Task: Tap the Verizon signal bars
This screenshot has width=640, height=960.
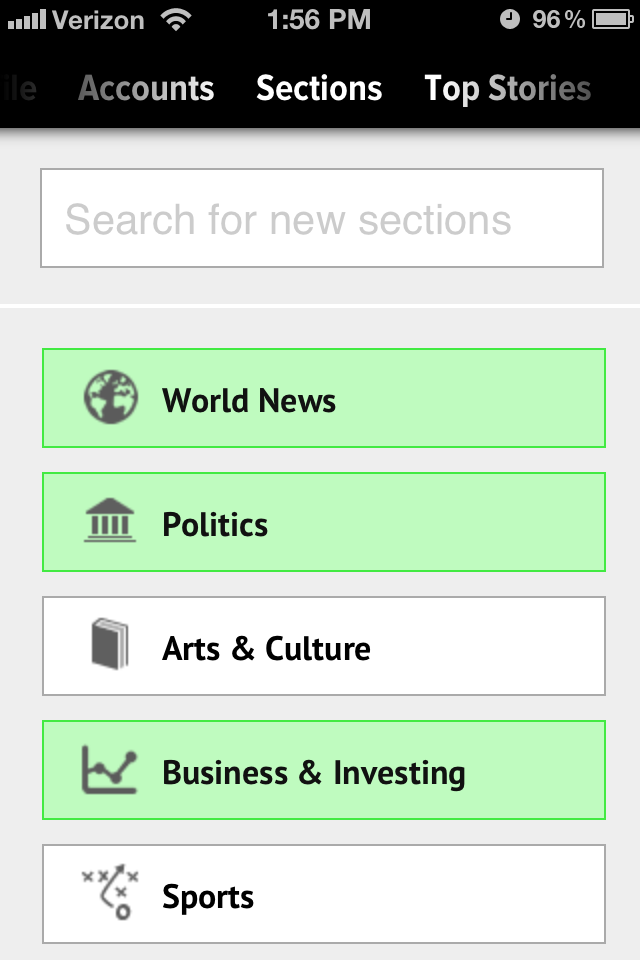Action: (x=27, y=20)
